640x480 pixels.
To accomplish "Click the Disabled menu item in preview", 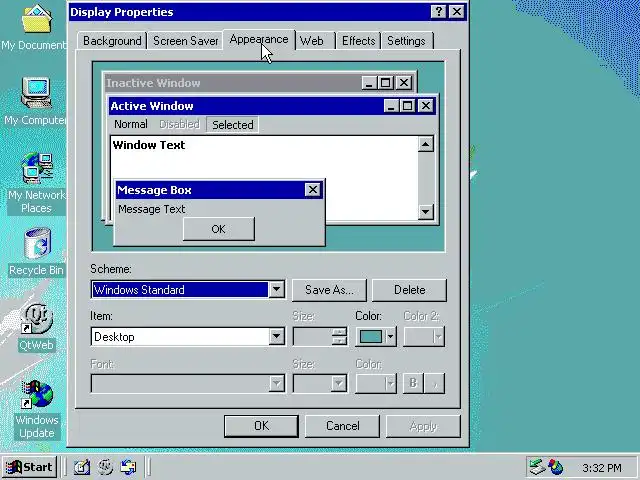I will pyautogui.click(x=179, y=124).
